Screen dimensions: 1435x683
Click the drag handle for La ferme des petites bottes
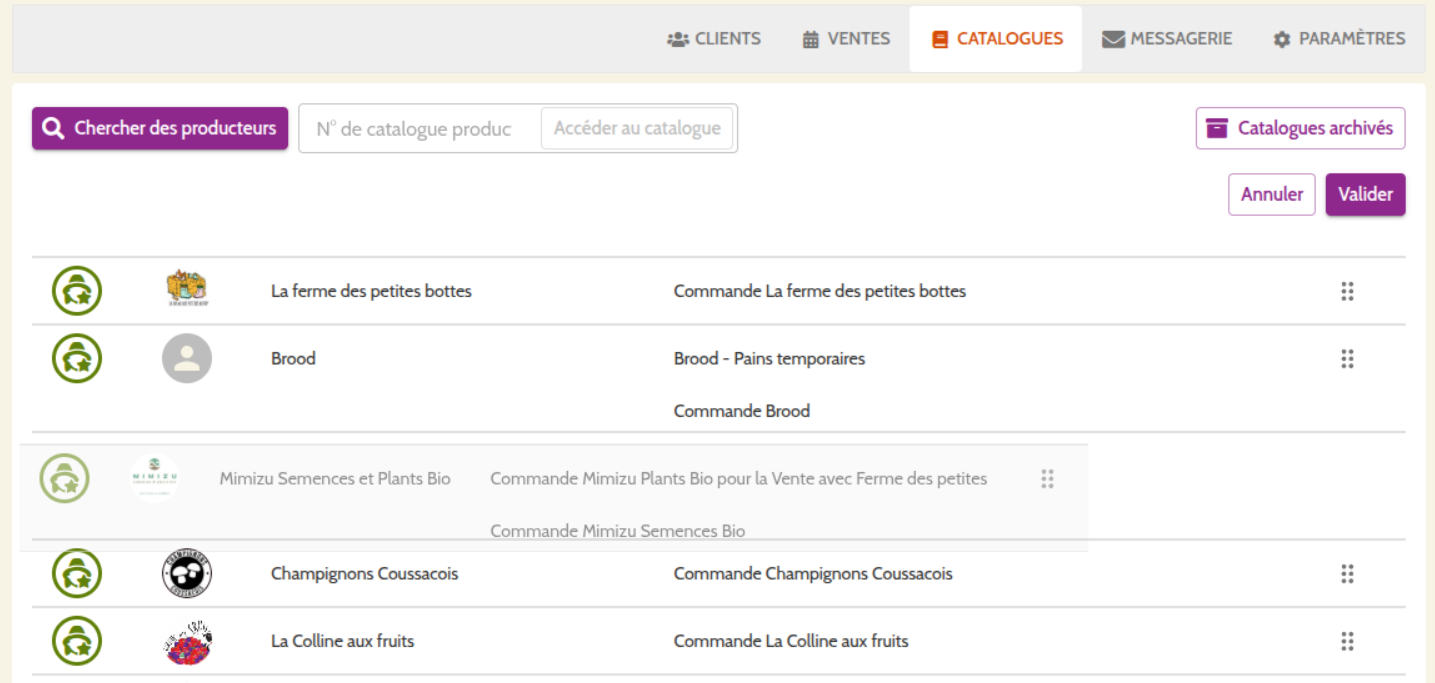pyautogui.click(x=1347, y=291)
